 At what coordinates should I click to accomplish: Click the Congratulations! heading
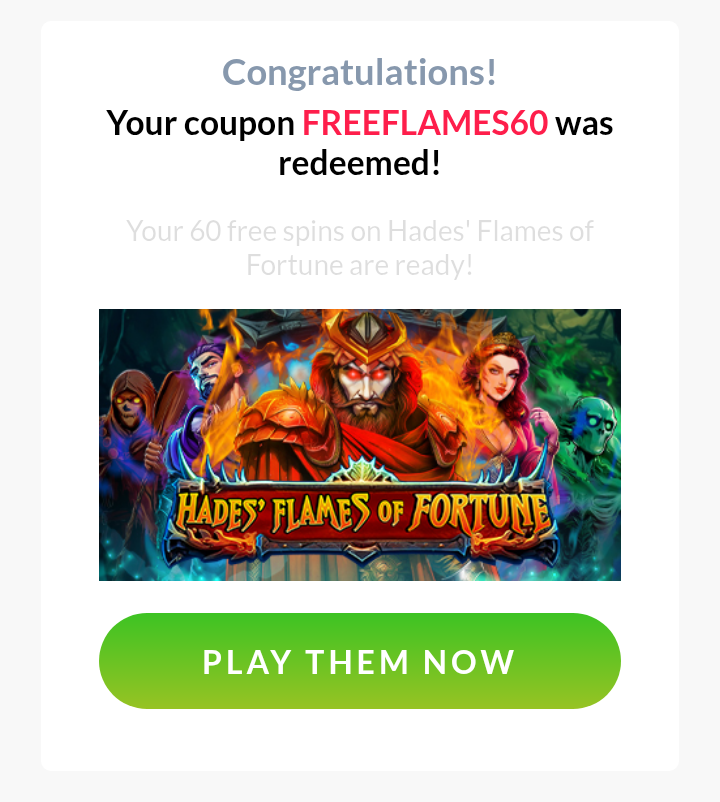coord(359,73)
